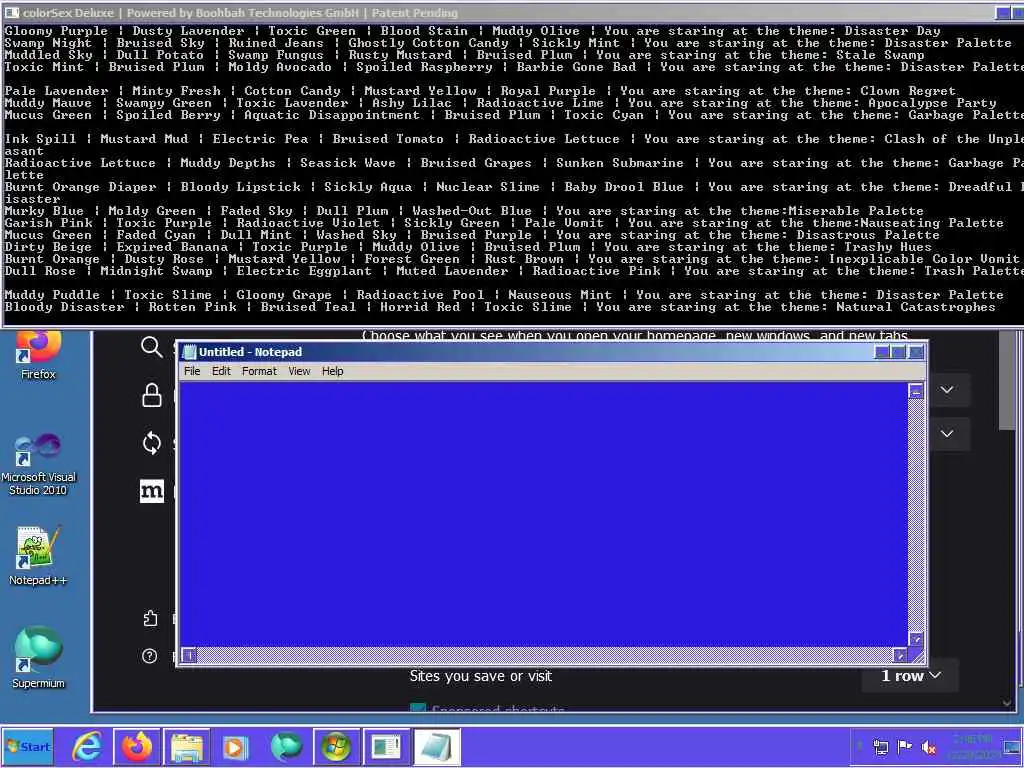1024x768 pixels.
Task: Click Show Desktop button at taskbar end
Action: (1013, 747)
